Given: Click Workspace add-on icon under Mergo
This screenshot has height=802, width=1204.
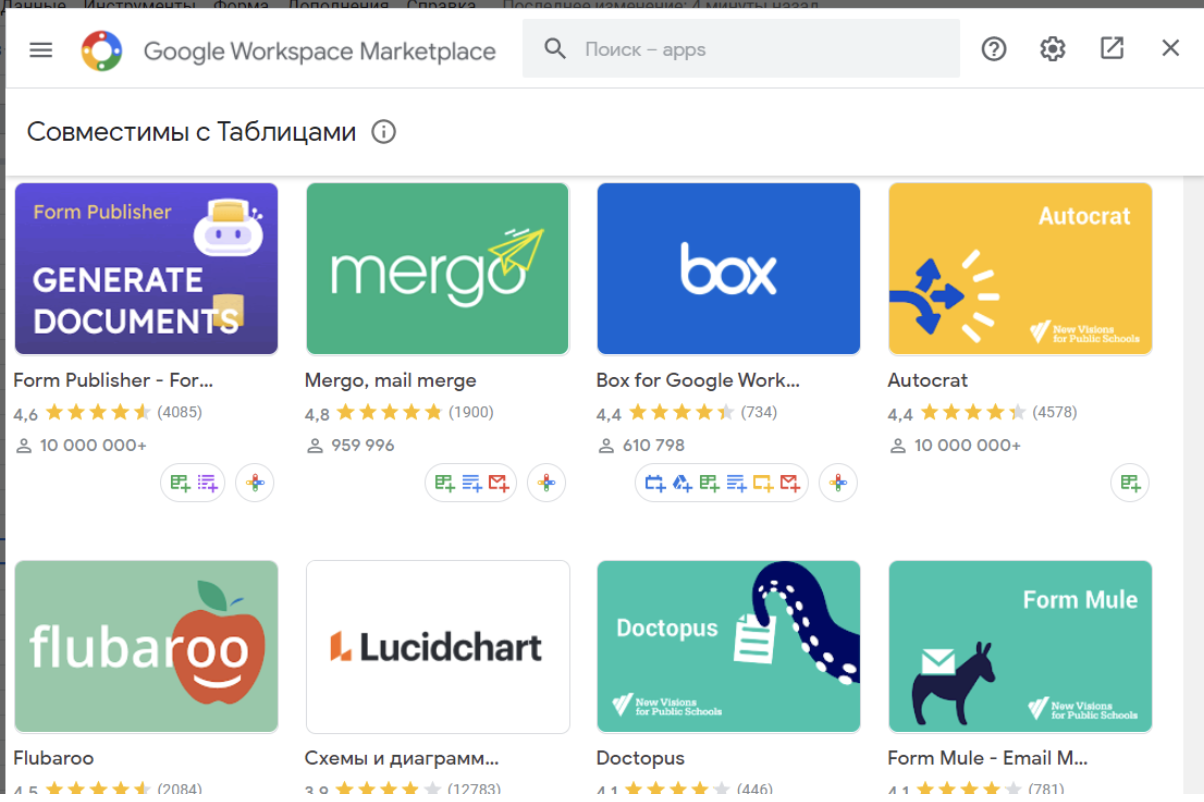Looking at the screenshot, I should click(547, 483).
